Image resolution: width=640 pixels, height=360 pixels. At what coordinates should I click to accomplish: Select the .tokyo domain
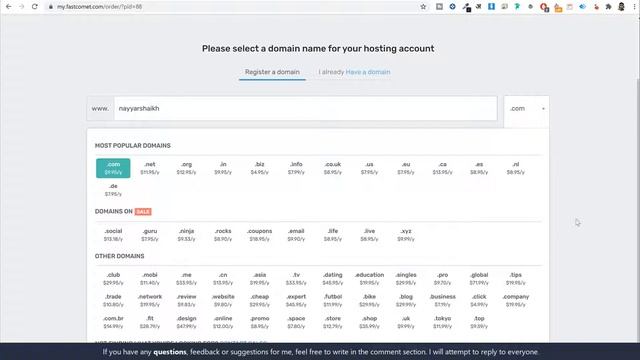442,322
